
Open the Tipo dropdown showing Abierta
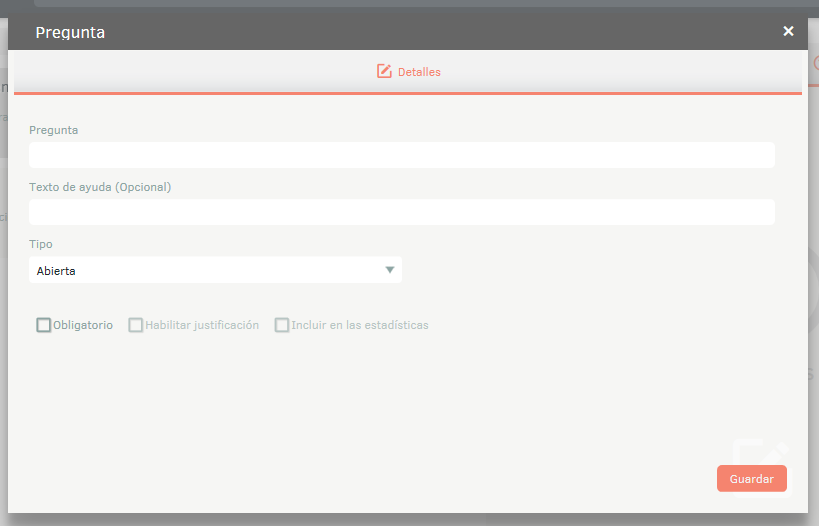pos(215,270)
